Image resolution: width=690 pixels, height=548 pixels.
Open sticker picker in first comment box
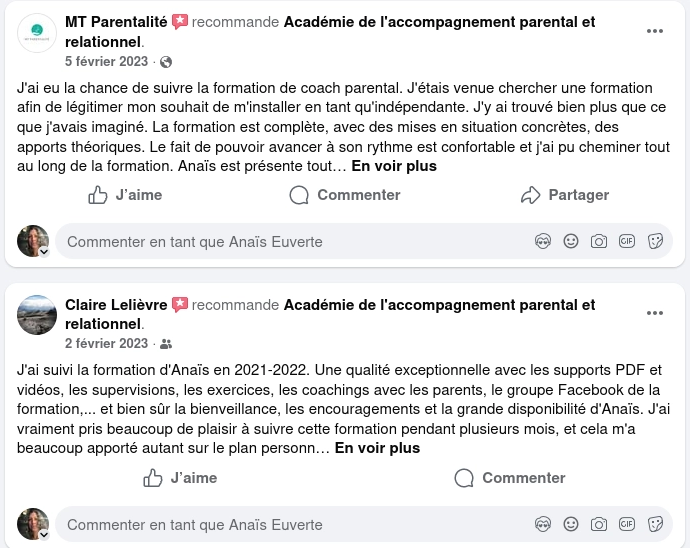656,241
